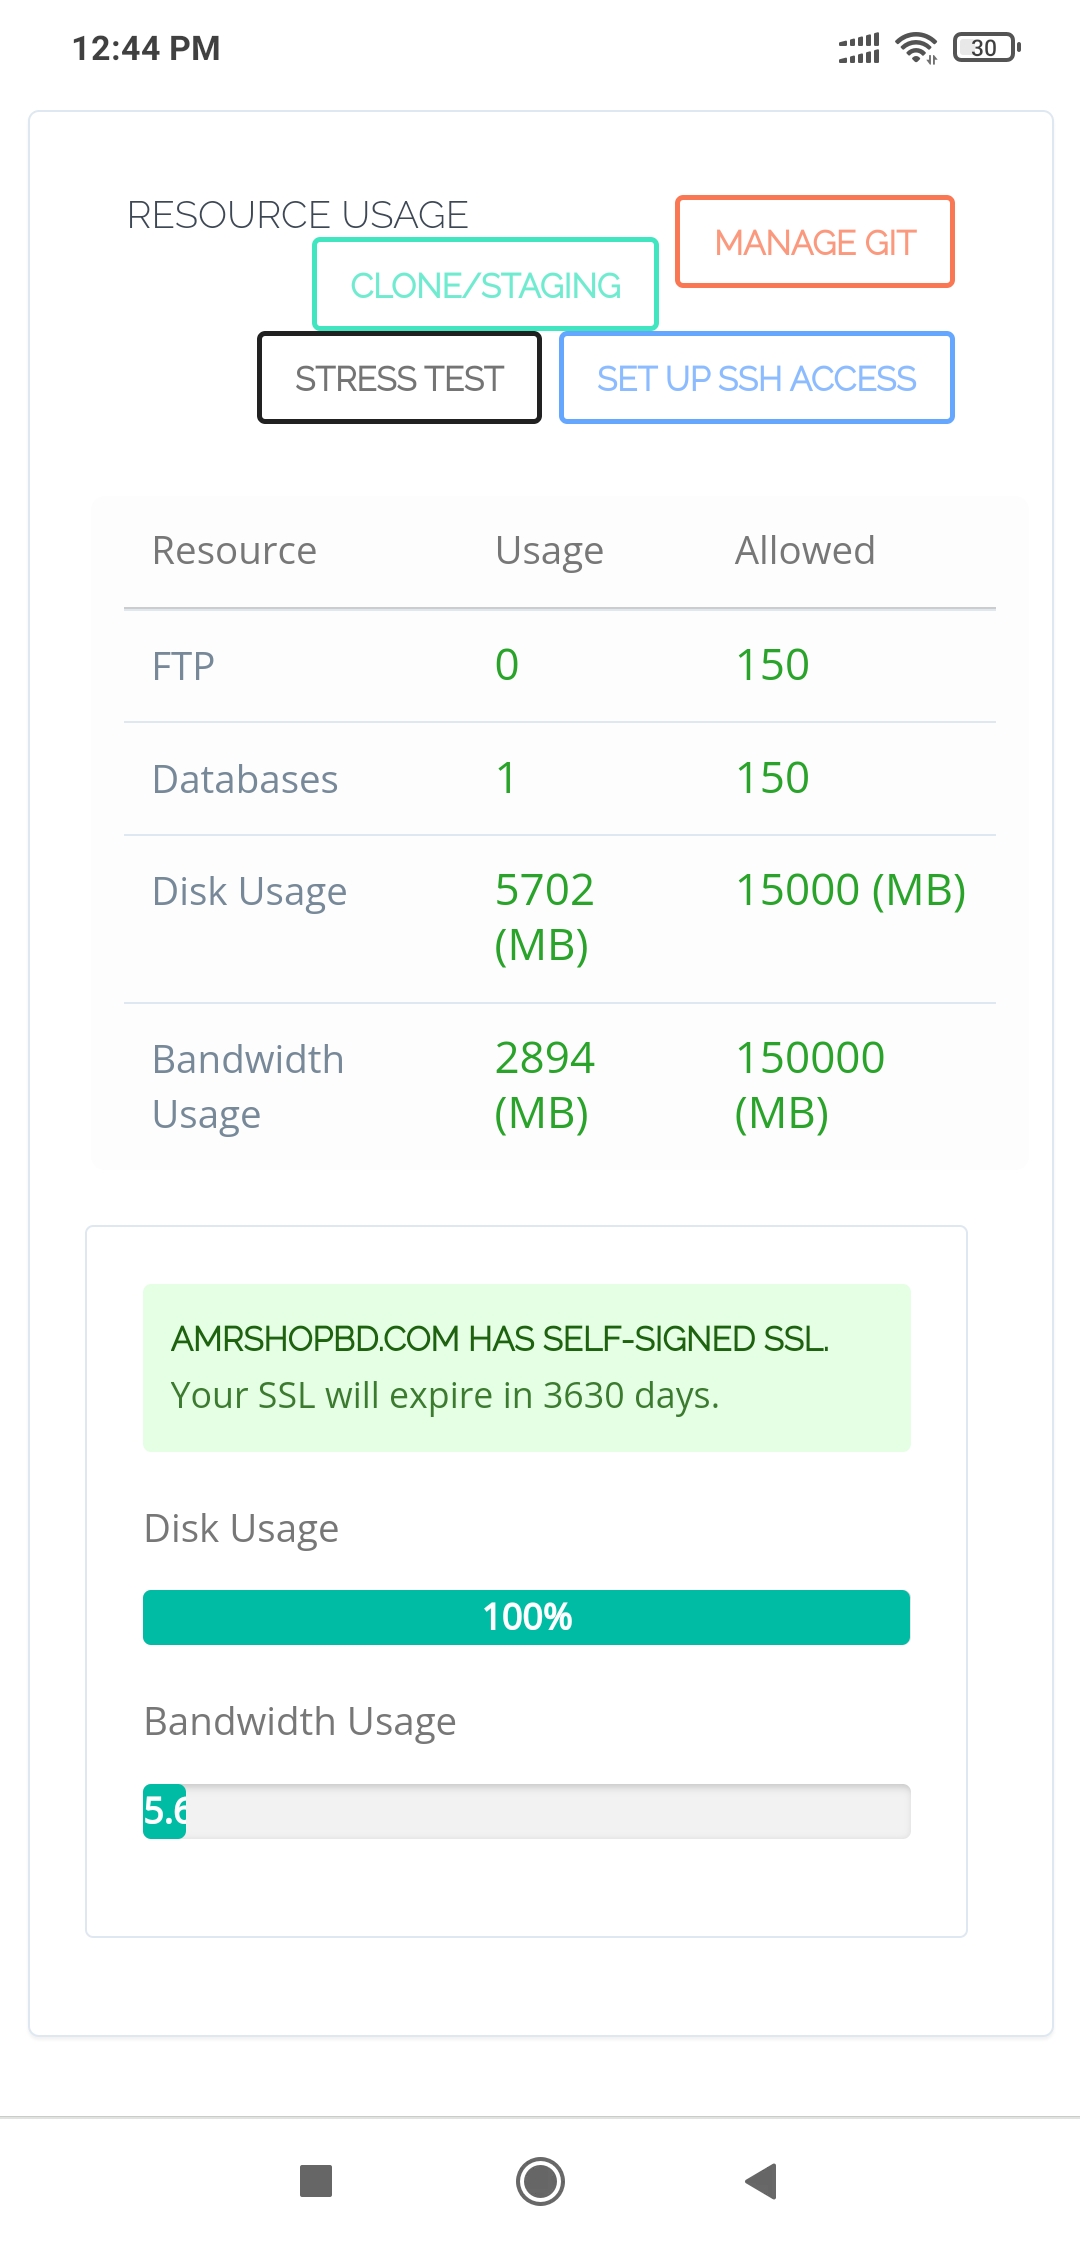Select the RESOURCE USAGE heading
This screenshot has height=2246, width=1080.
click(x=297, y=213)
